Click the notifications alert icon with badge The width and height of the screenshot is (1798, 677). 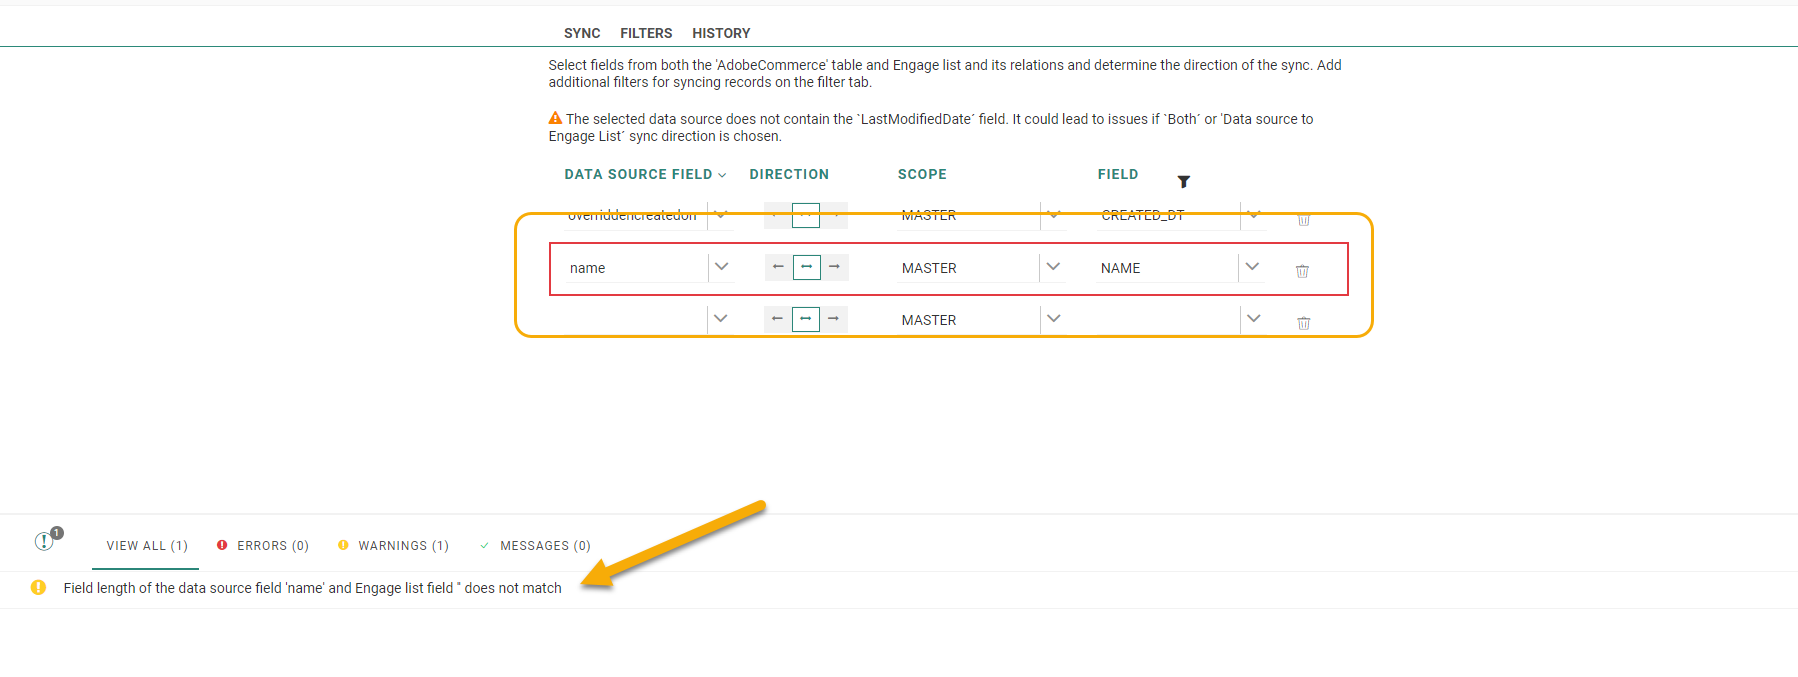[46, 540]
